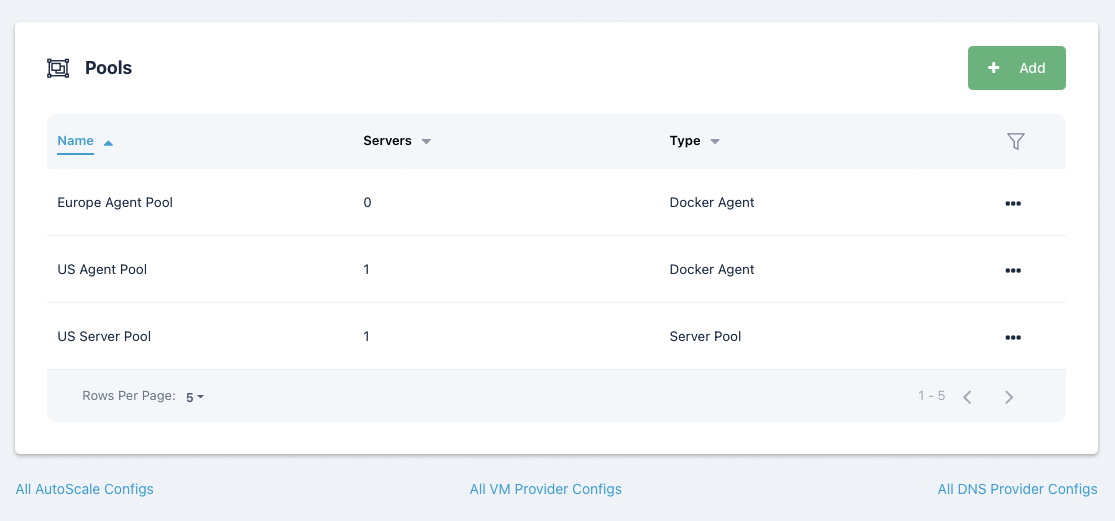Toggle sort arrow next to Name column
Viewport: 1115px width, 521px height.
(108, 143)
